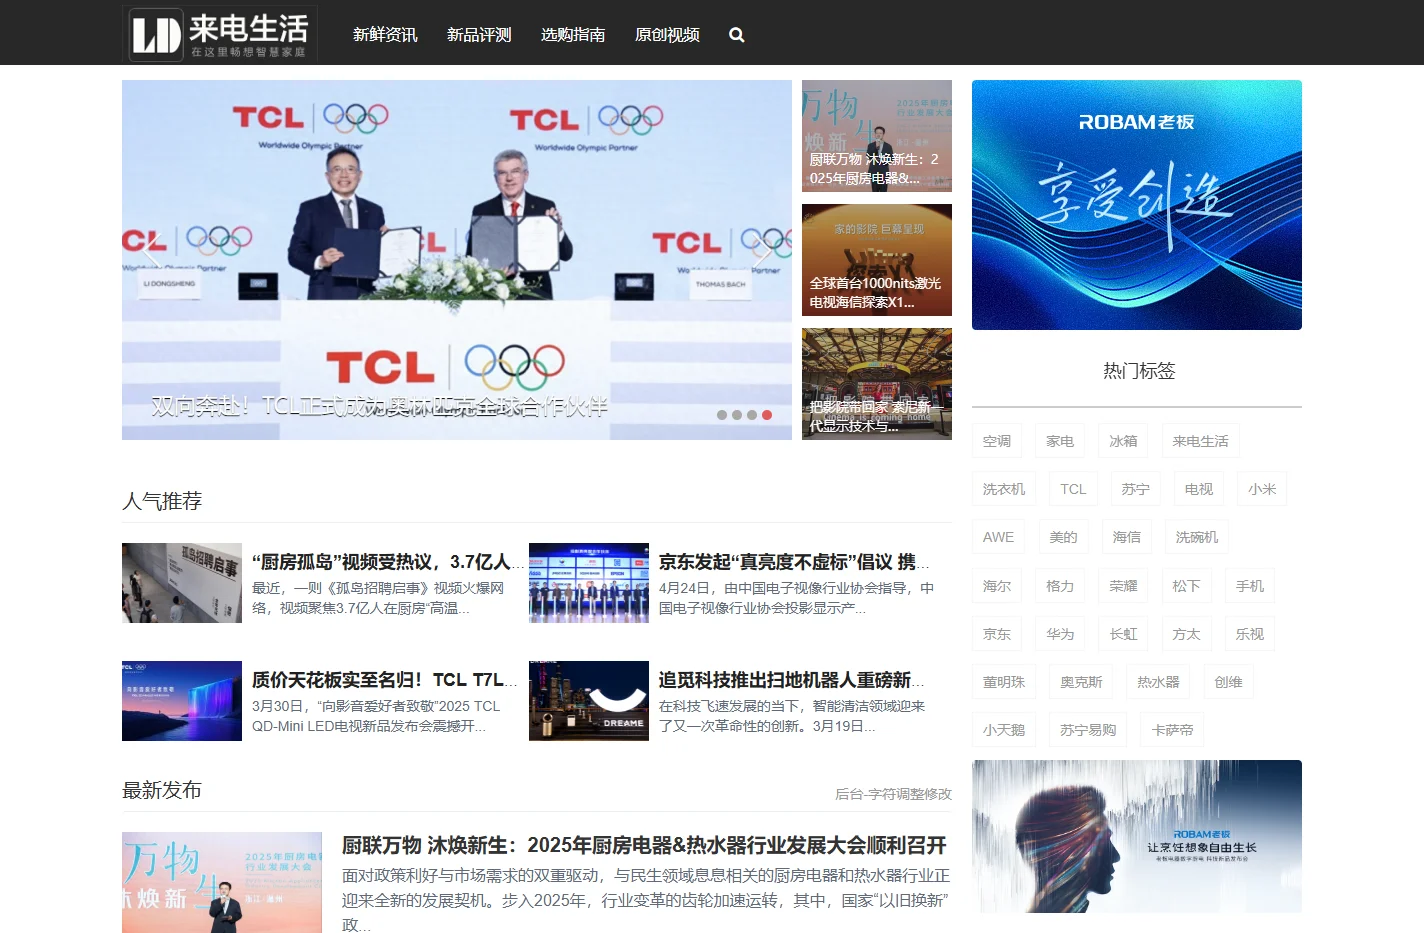Open 万物焕新 latest article thumbnail
The image size is (1424, 933).
(222, 882)
